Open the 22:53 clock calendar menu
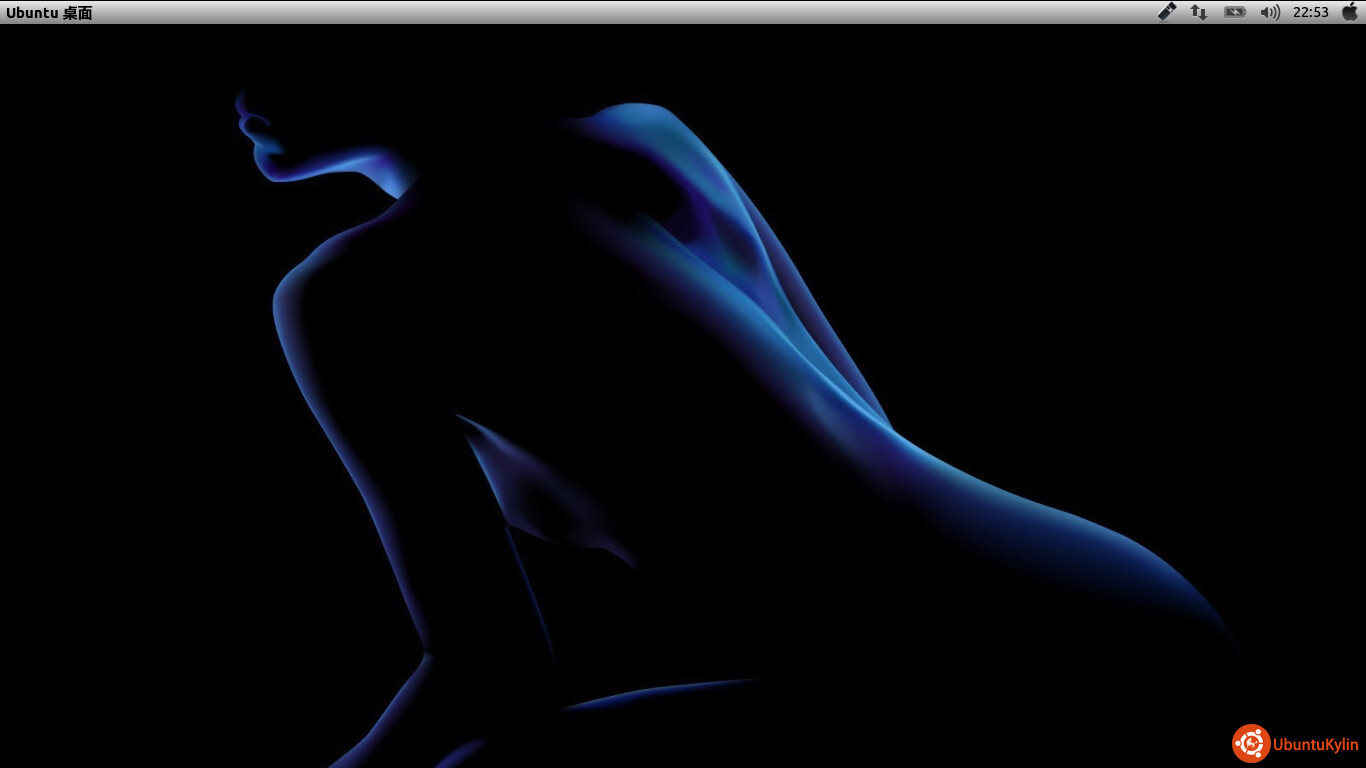Screen dimensions: 1366x768 point(1310,12)
